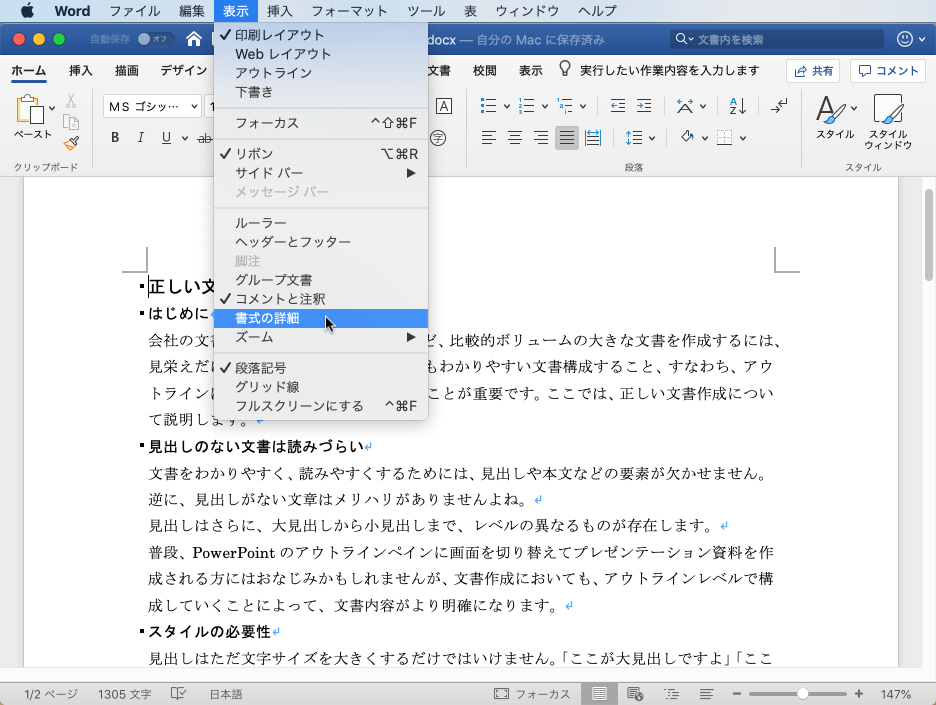Expand the numbering style arrow
The width and height of the screenshot is (936, 705).
pos(545,107)
